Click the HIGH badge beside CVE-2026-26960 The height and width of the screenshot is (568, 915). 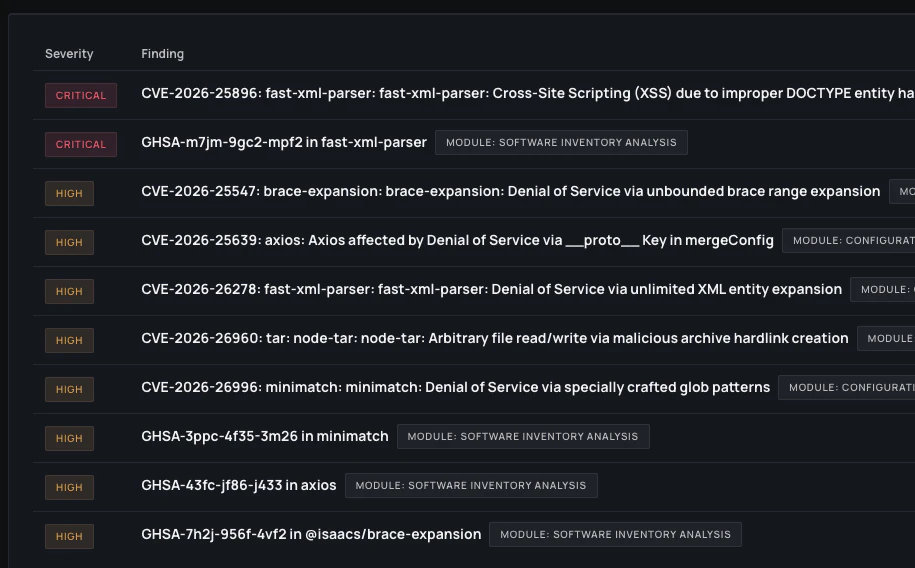69,340
